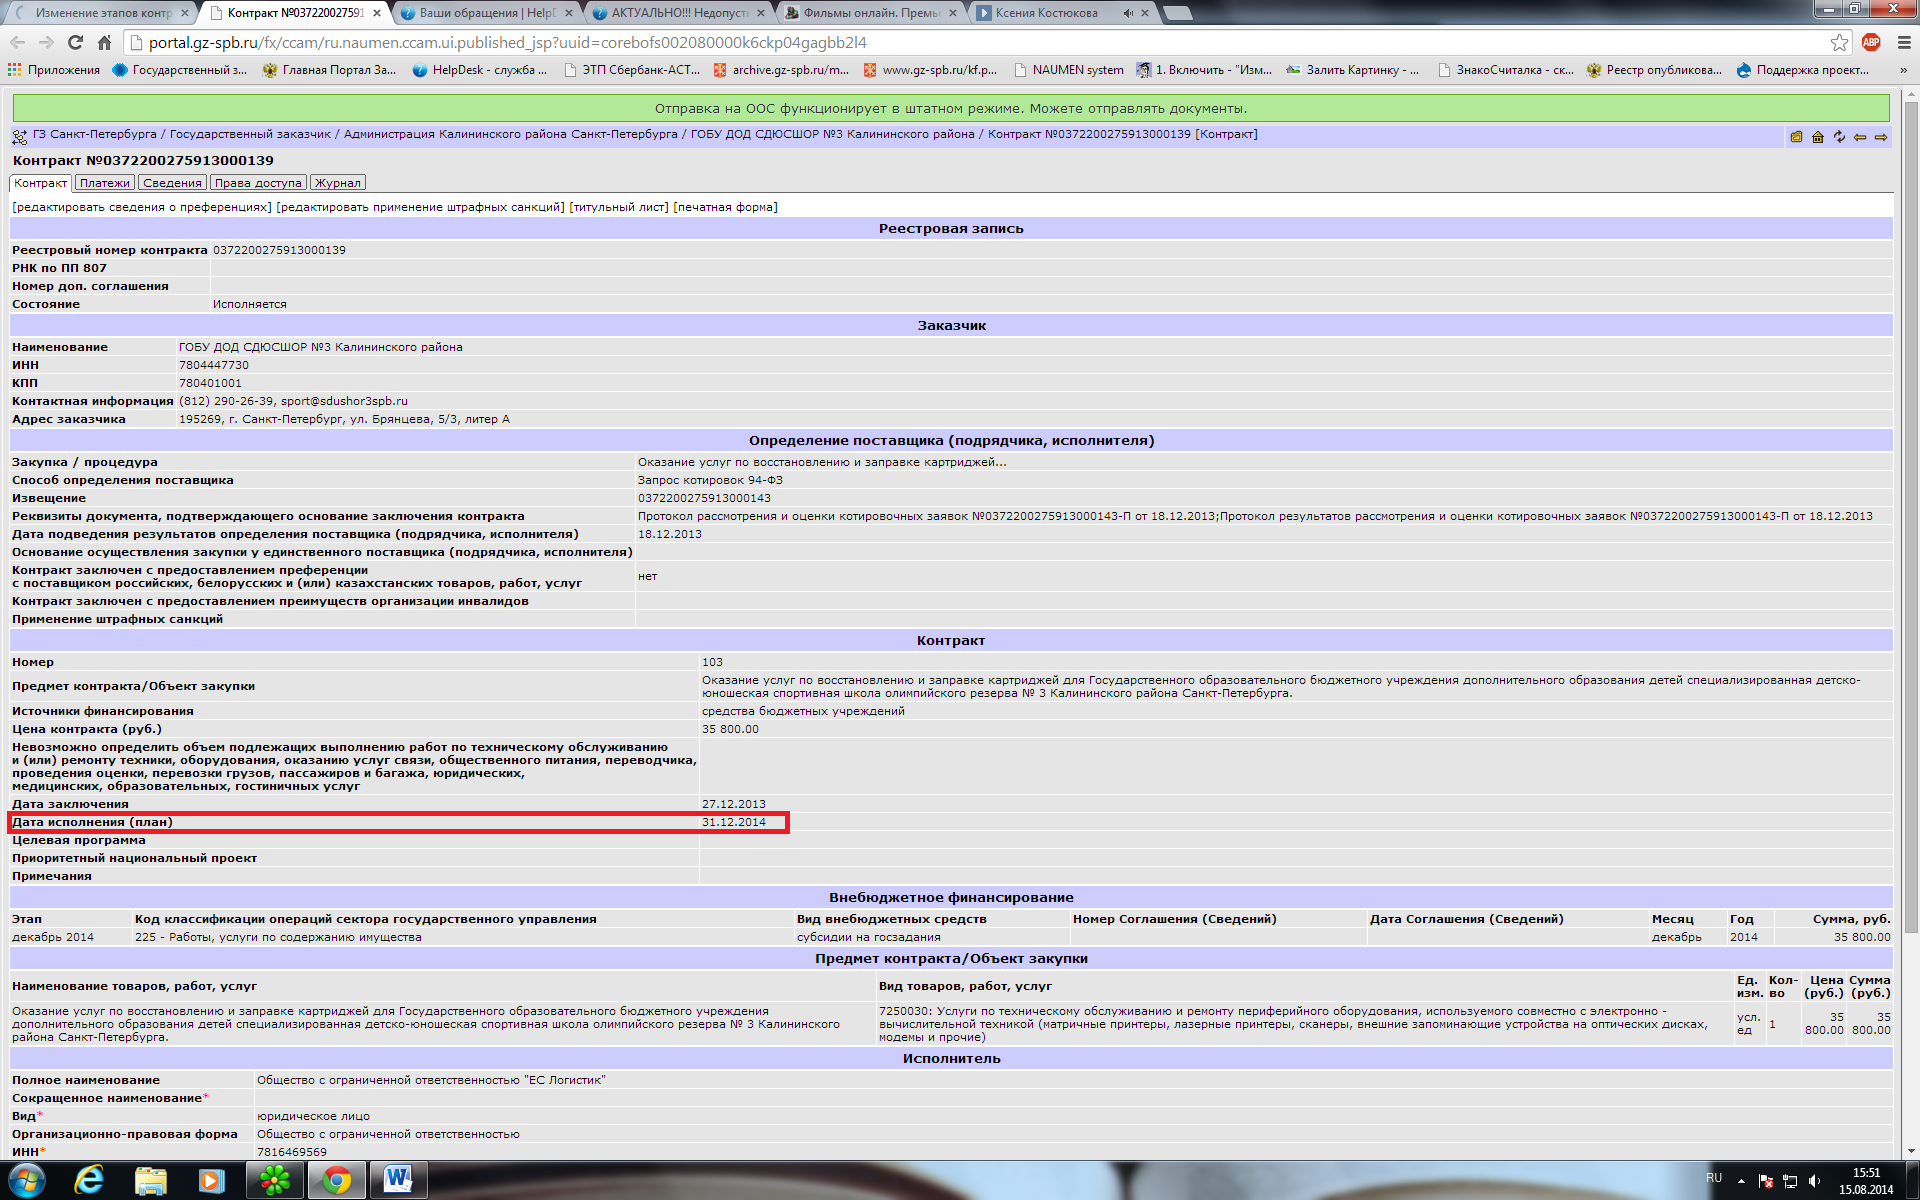This screenshot has width=1920, height=1200.
Task: Click the portal yellow back arrow
Action: 1860,137
